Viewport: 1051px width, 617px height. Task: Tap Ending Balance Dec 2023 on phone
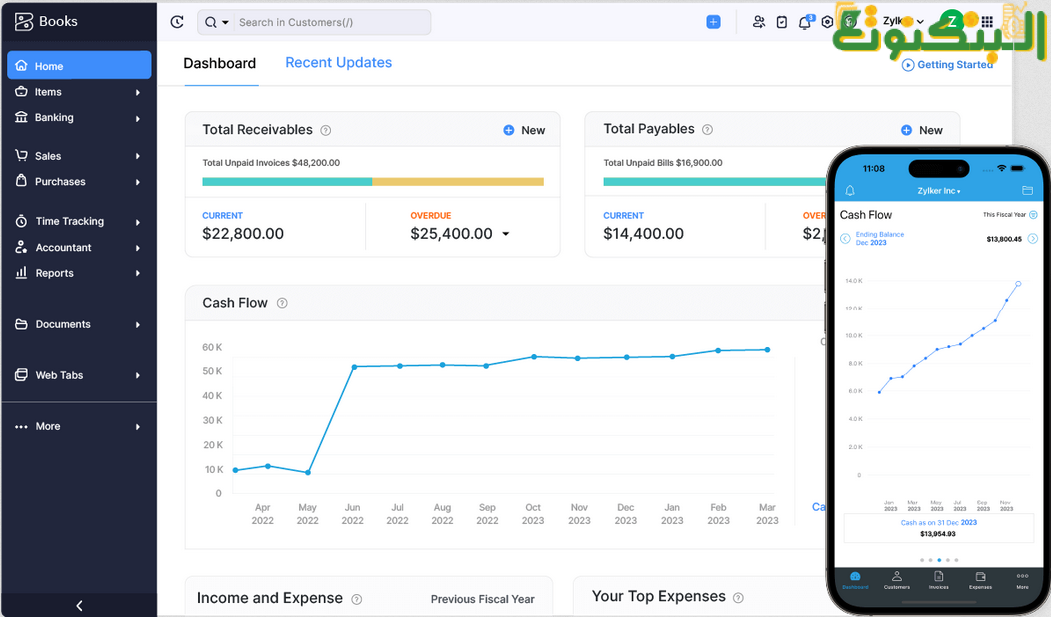tap(879, 238)
